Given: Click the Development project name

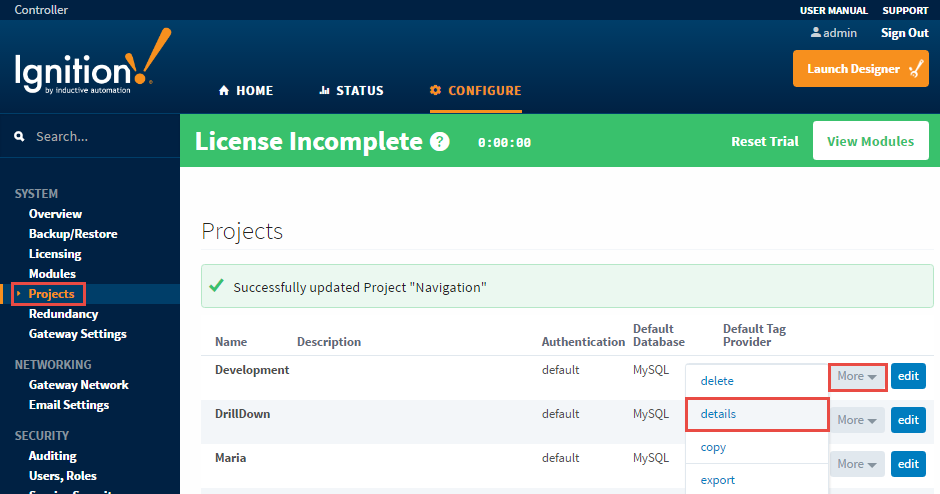Looking at the screenshot, I should coord(252,370).
